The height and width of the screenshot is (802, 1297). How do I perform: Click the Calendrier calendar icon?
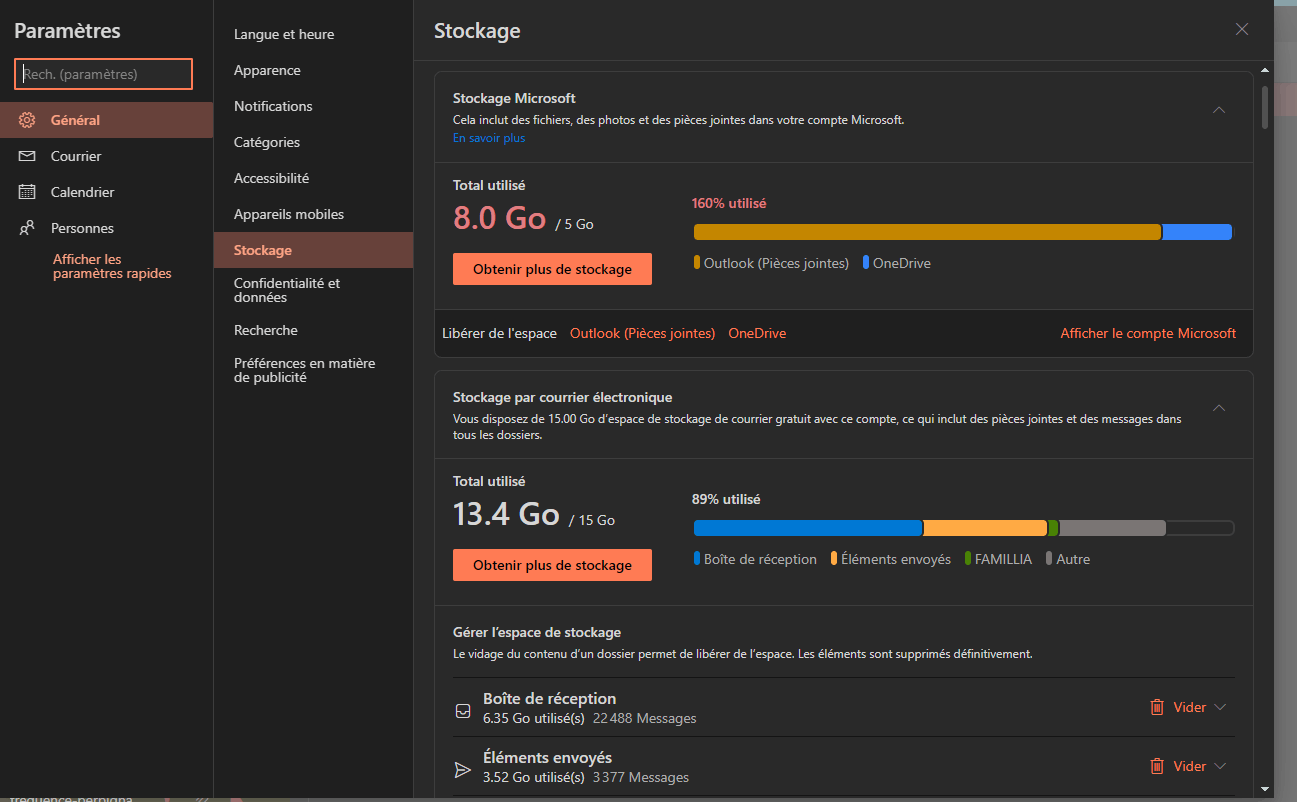[x=27, y=192]
